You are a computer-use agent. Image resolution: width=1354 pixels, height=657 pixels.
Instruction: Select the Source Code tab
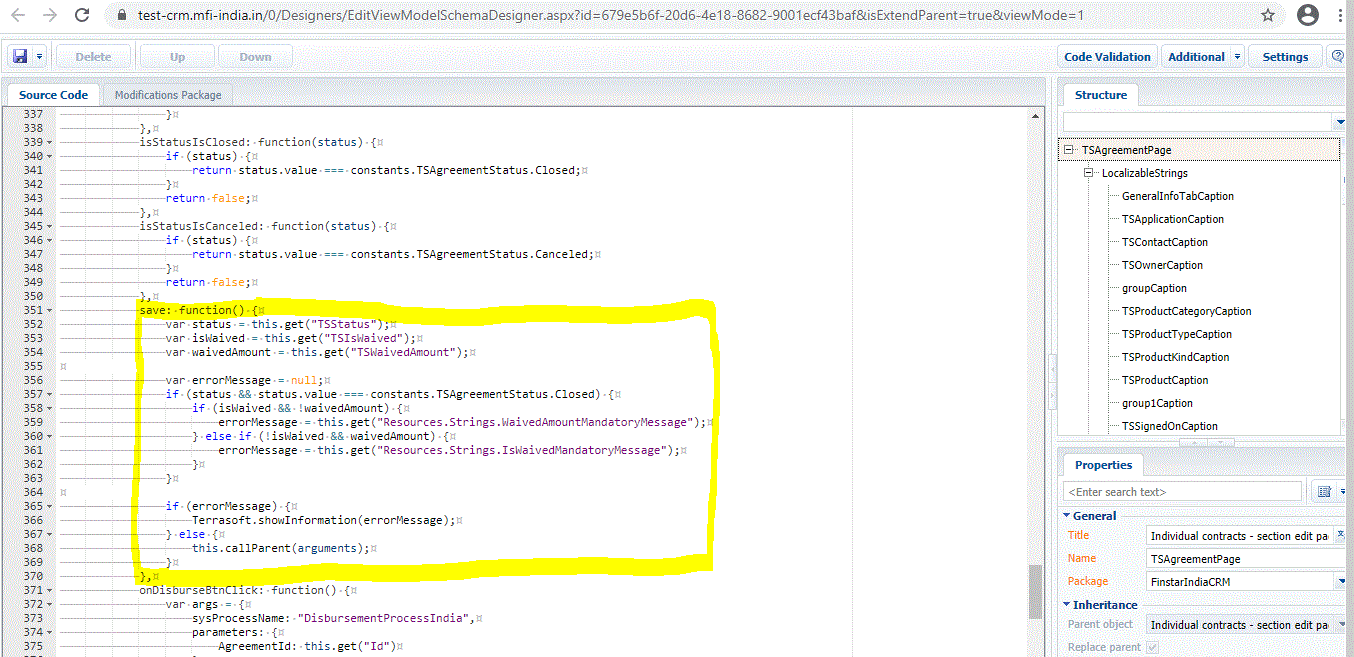tap(54, 95)
